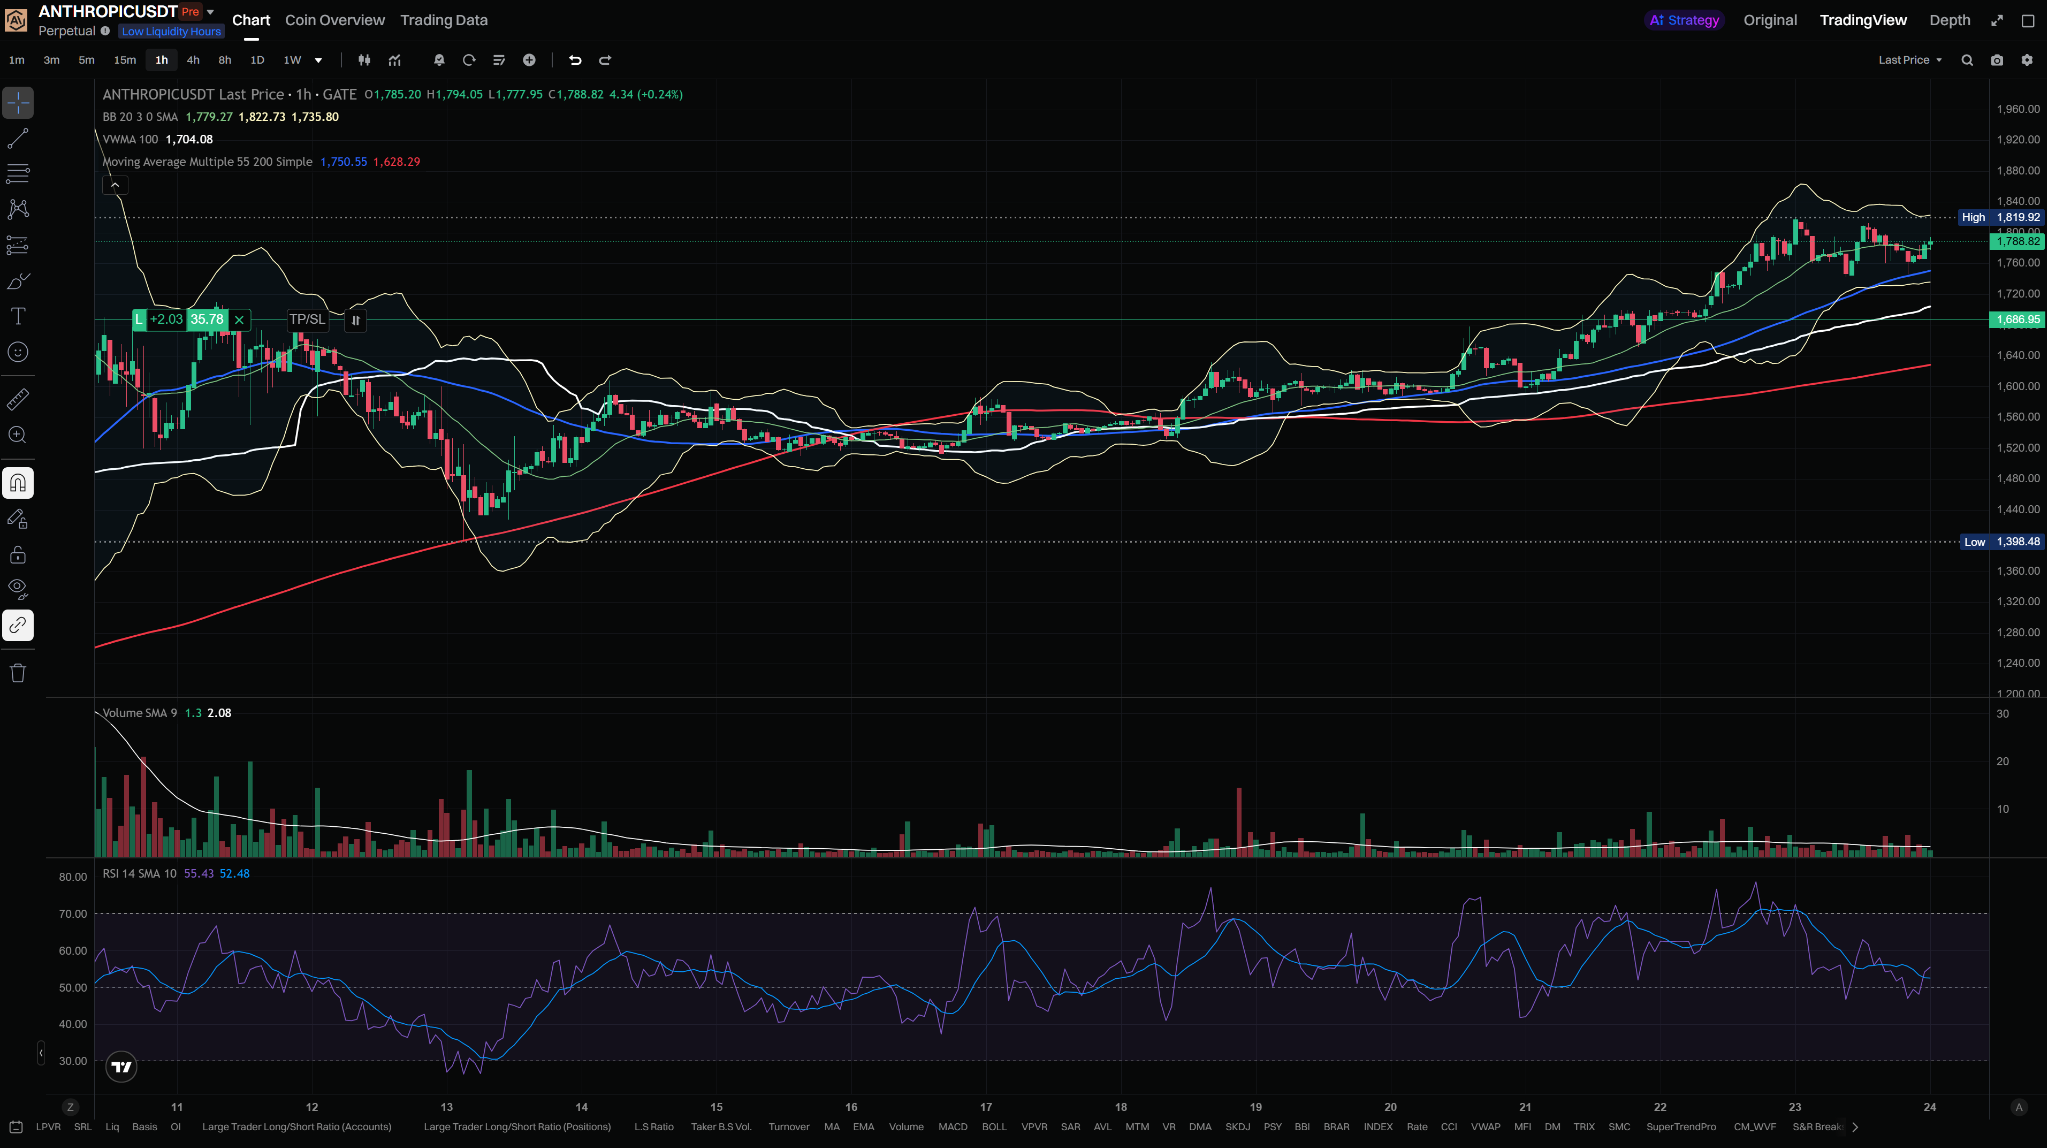
Task: Collapse the side pane arrow near RSI
Action: [x=41, y=1053]
